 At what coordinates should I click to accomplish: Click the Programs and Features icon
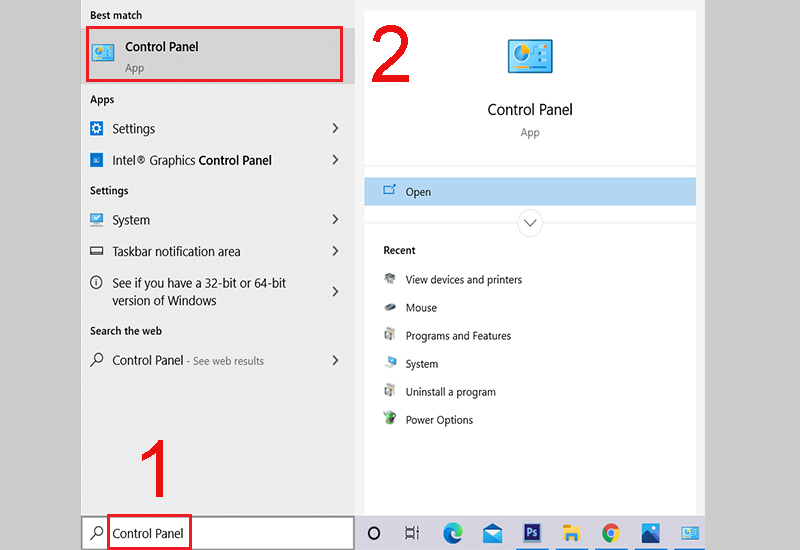click(390, 334)
